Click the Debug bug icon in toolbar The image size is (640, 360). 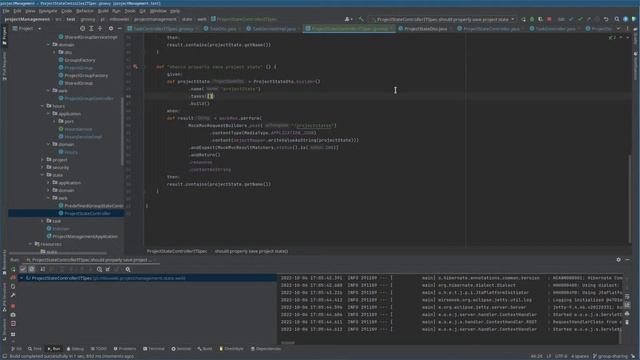click(532, 19)
